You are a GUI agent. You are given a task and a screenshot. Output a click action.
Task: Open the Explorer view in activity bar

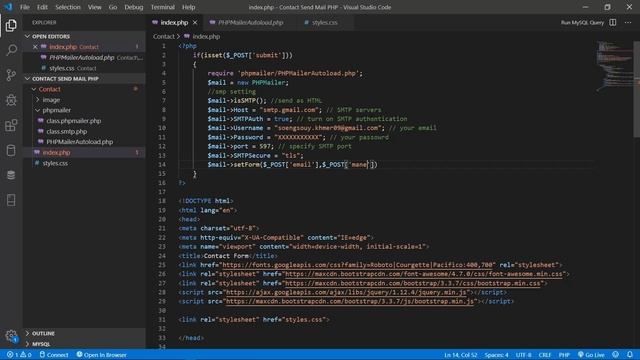coord(11,25)
